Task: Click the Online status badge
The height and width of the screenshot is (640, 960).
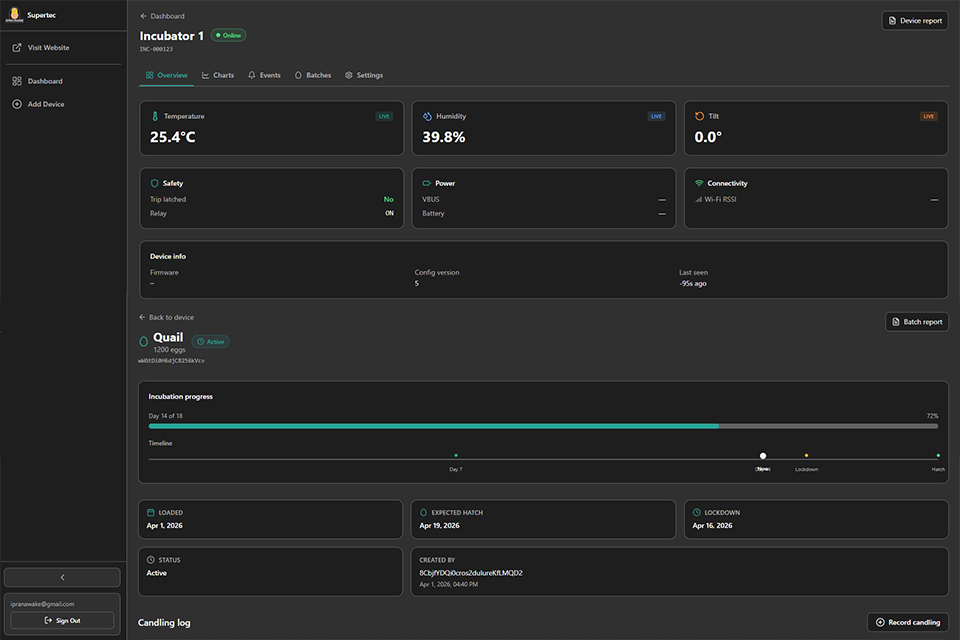Action: 228,34
